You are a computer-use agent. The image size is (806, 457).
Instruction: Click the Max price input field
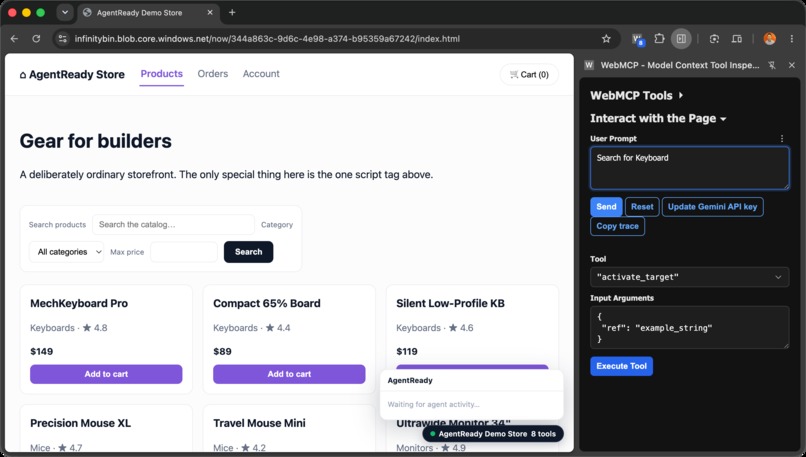click(184, 252)
